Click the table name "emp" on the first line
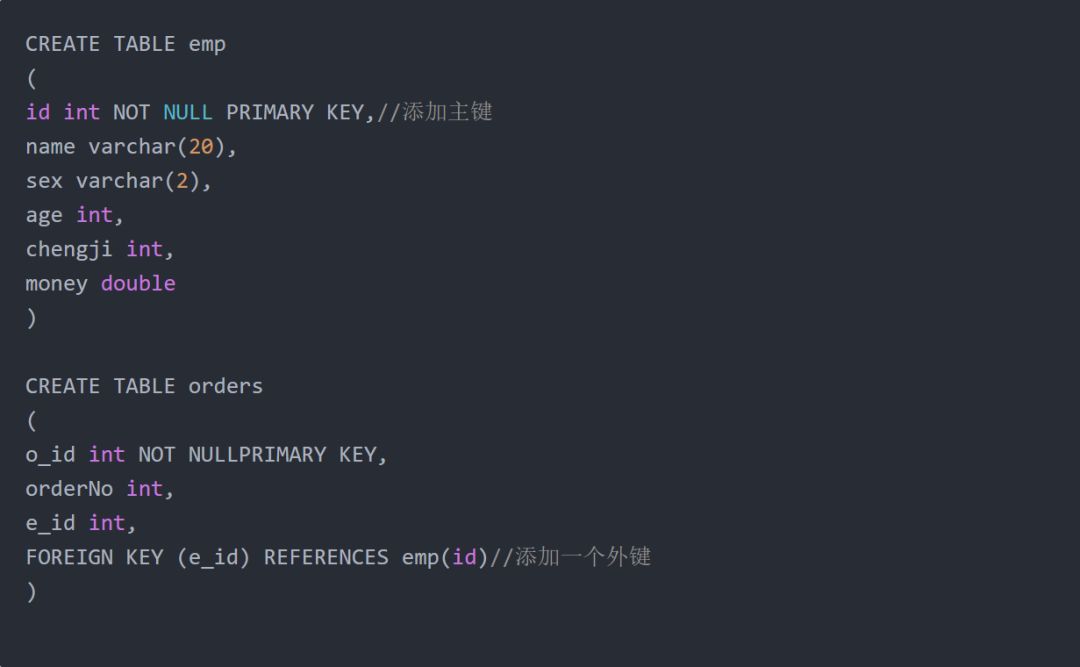1080x667 pixels. [207, 44]
